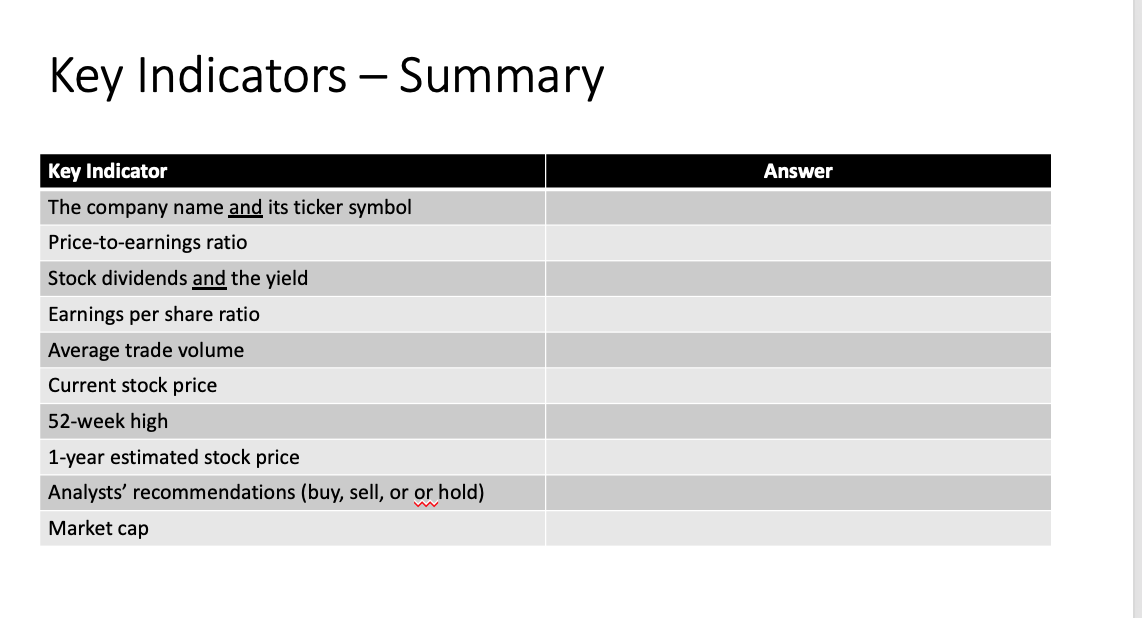Click the misspelled word with red underline
1142x618 pixels.
pyautogui.click(x=423, y=494)
